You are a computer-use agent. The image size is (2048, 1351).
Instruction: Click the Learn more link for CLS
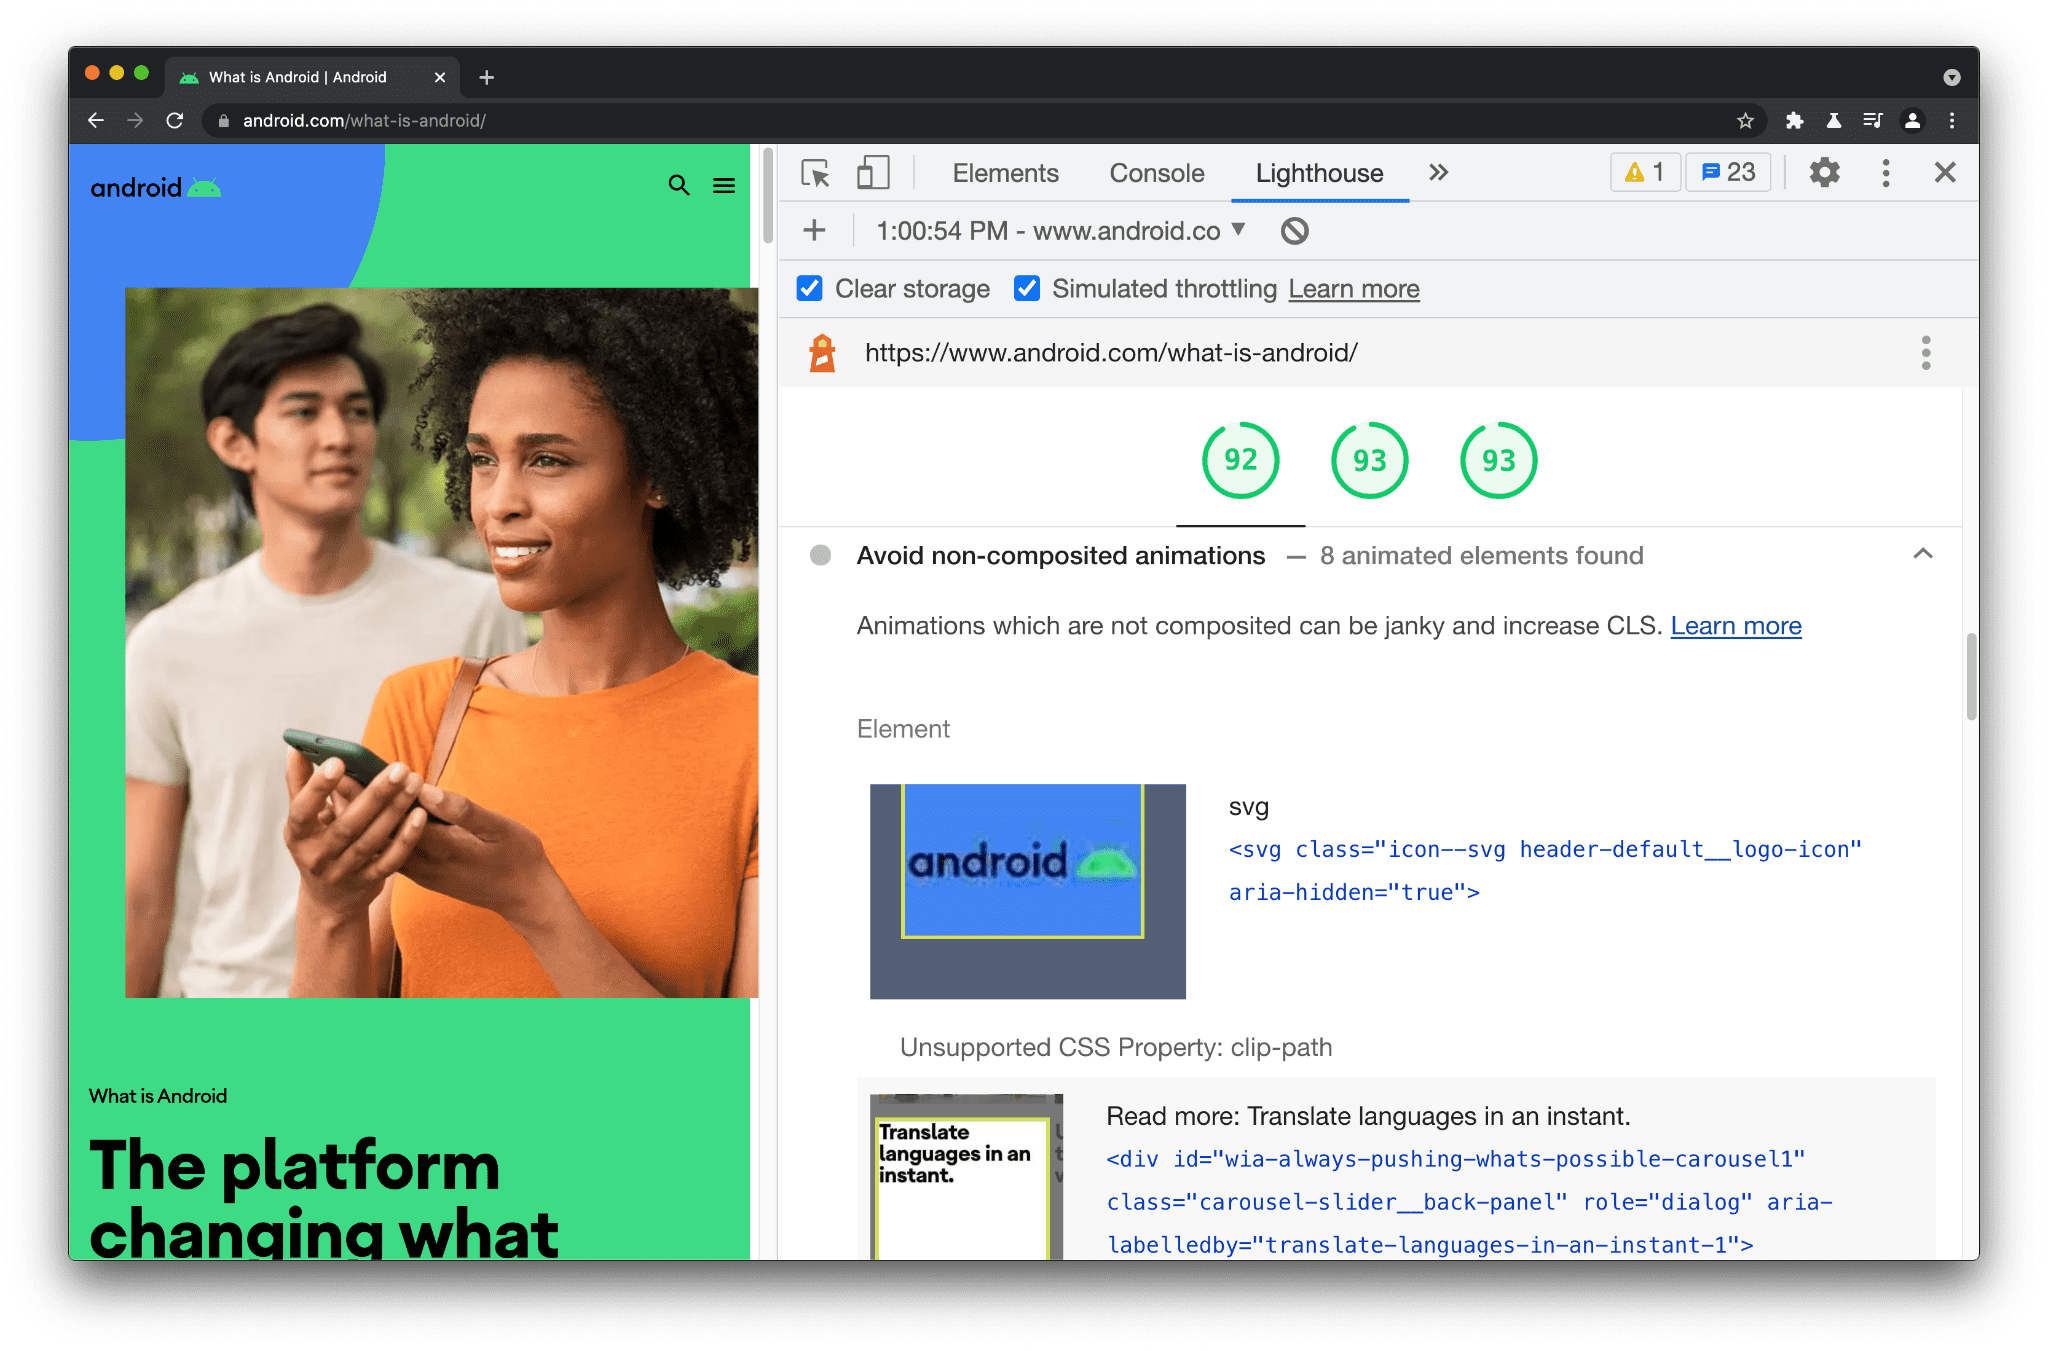[x=1736, y=624]
